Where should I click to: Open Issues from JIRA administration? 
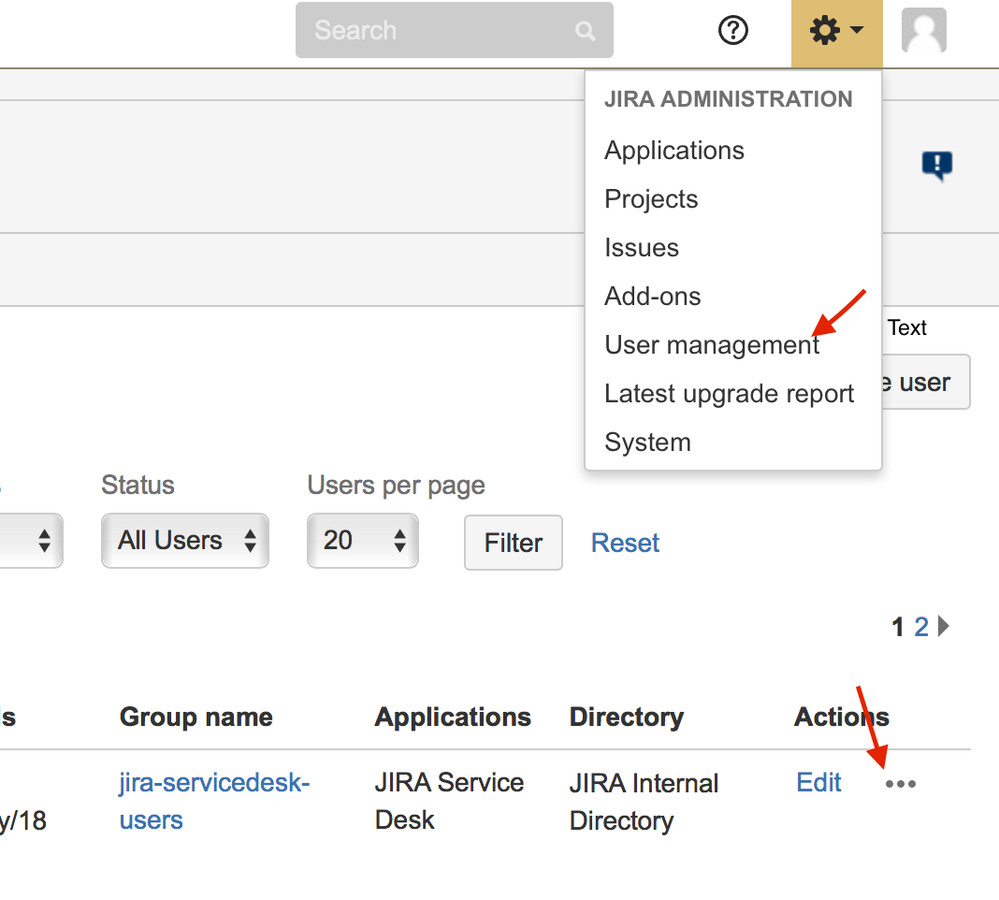tap(641, 248)
